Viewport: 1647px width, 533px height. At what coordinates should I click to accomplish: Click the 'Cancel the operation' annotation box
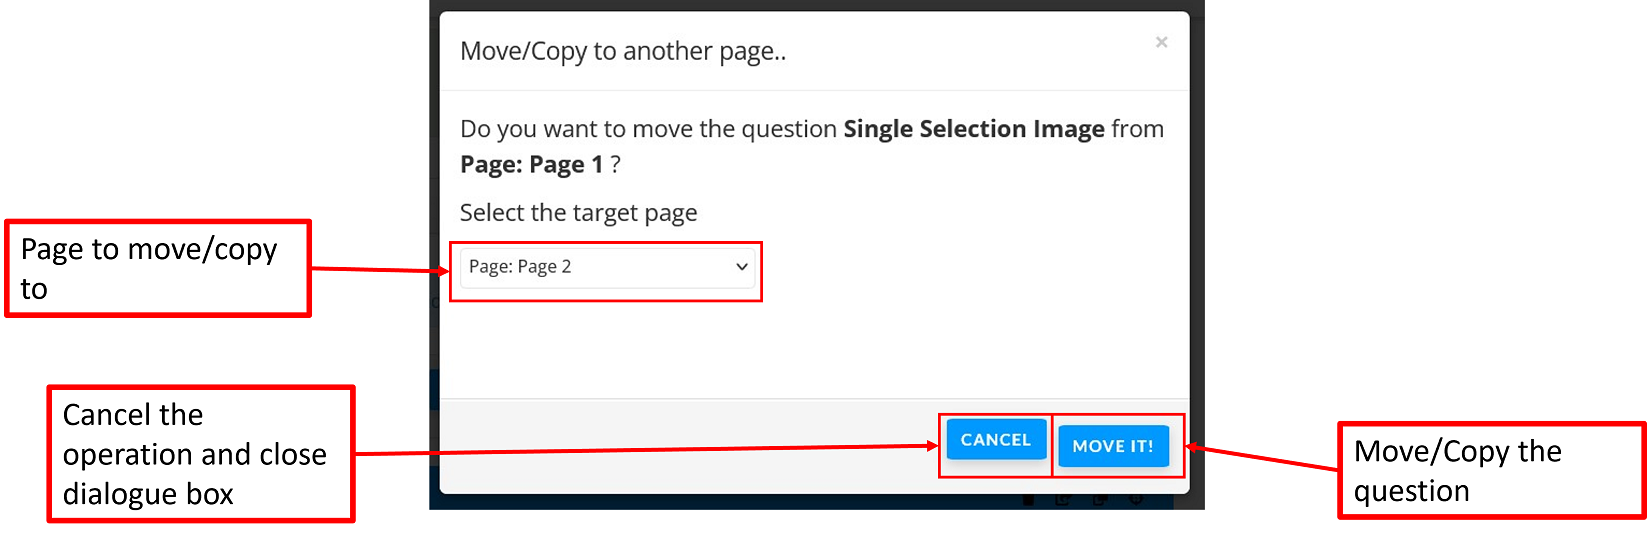point(200,454)
